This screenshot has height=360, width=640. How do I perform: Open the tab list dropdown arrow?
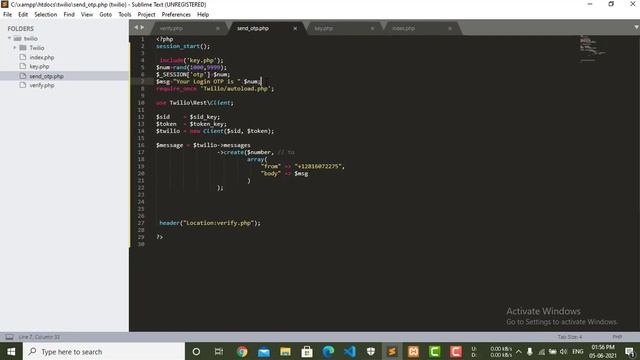click(x=636, y=27)
